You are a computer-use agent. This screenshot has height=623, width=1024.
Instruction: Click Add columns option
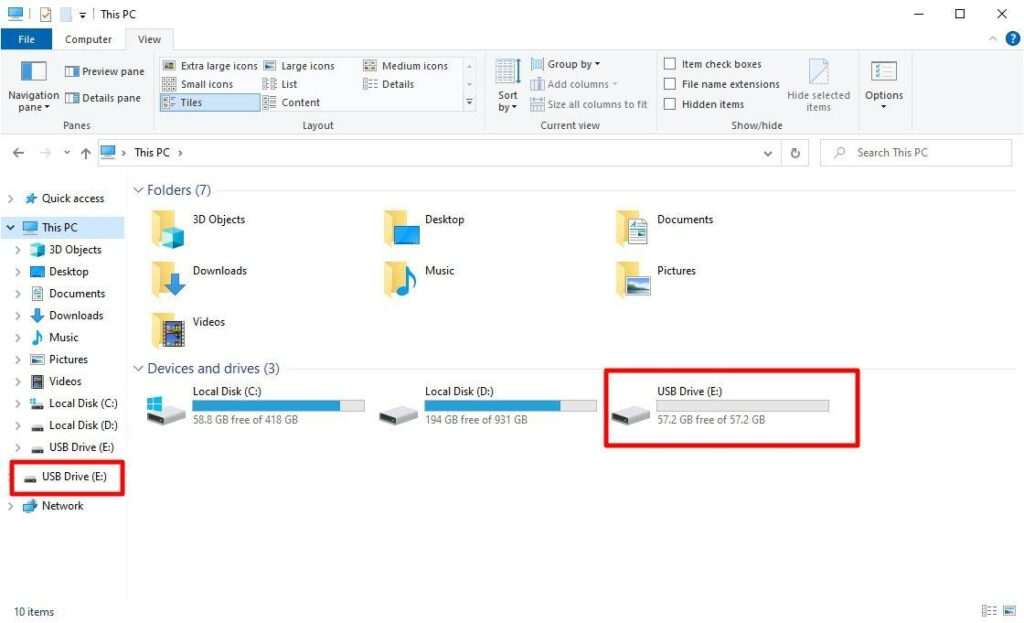point(574,84)
